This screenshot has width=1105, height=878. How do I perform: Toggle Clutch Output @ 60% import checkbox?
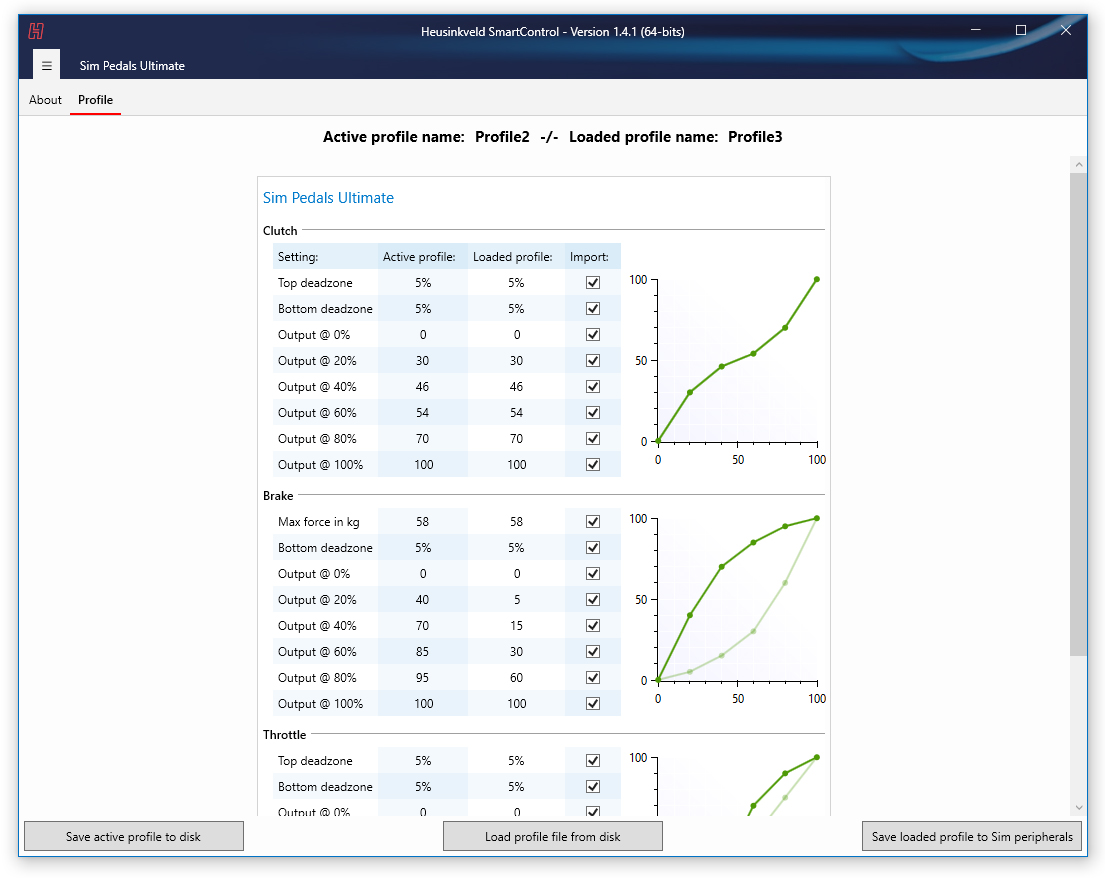[593, 413]
